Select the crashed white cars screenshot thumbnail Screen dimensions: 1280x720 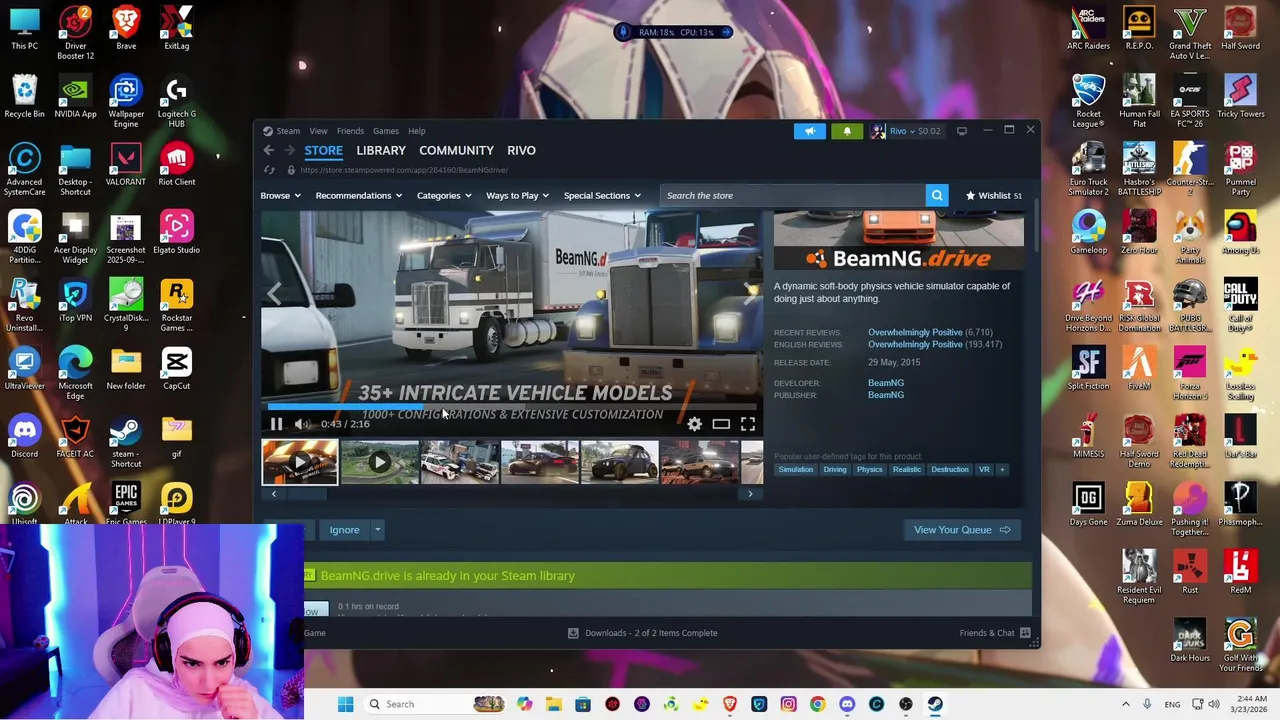460,462
